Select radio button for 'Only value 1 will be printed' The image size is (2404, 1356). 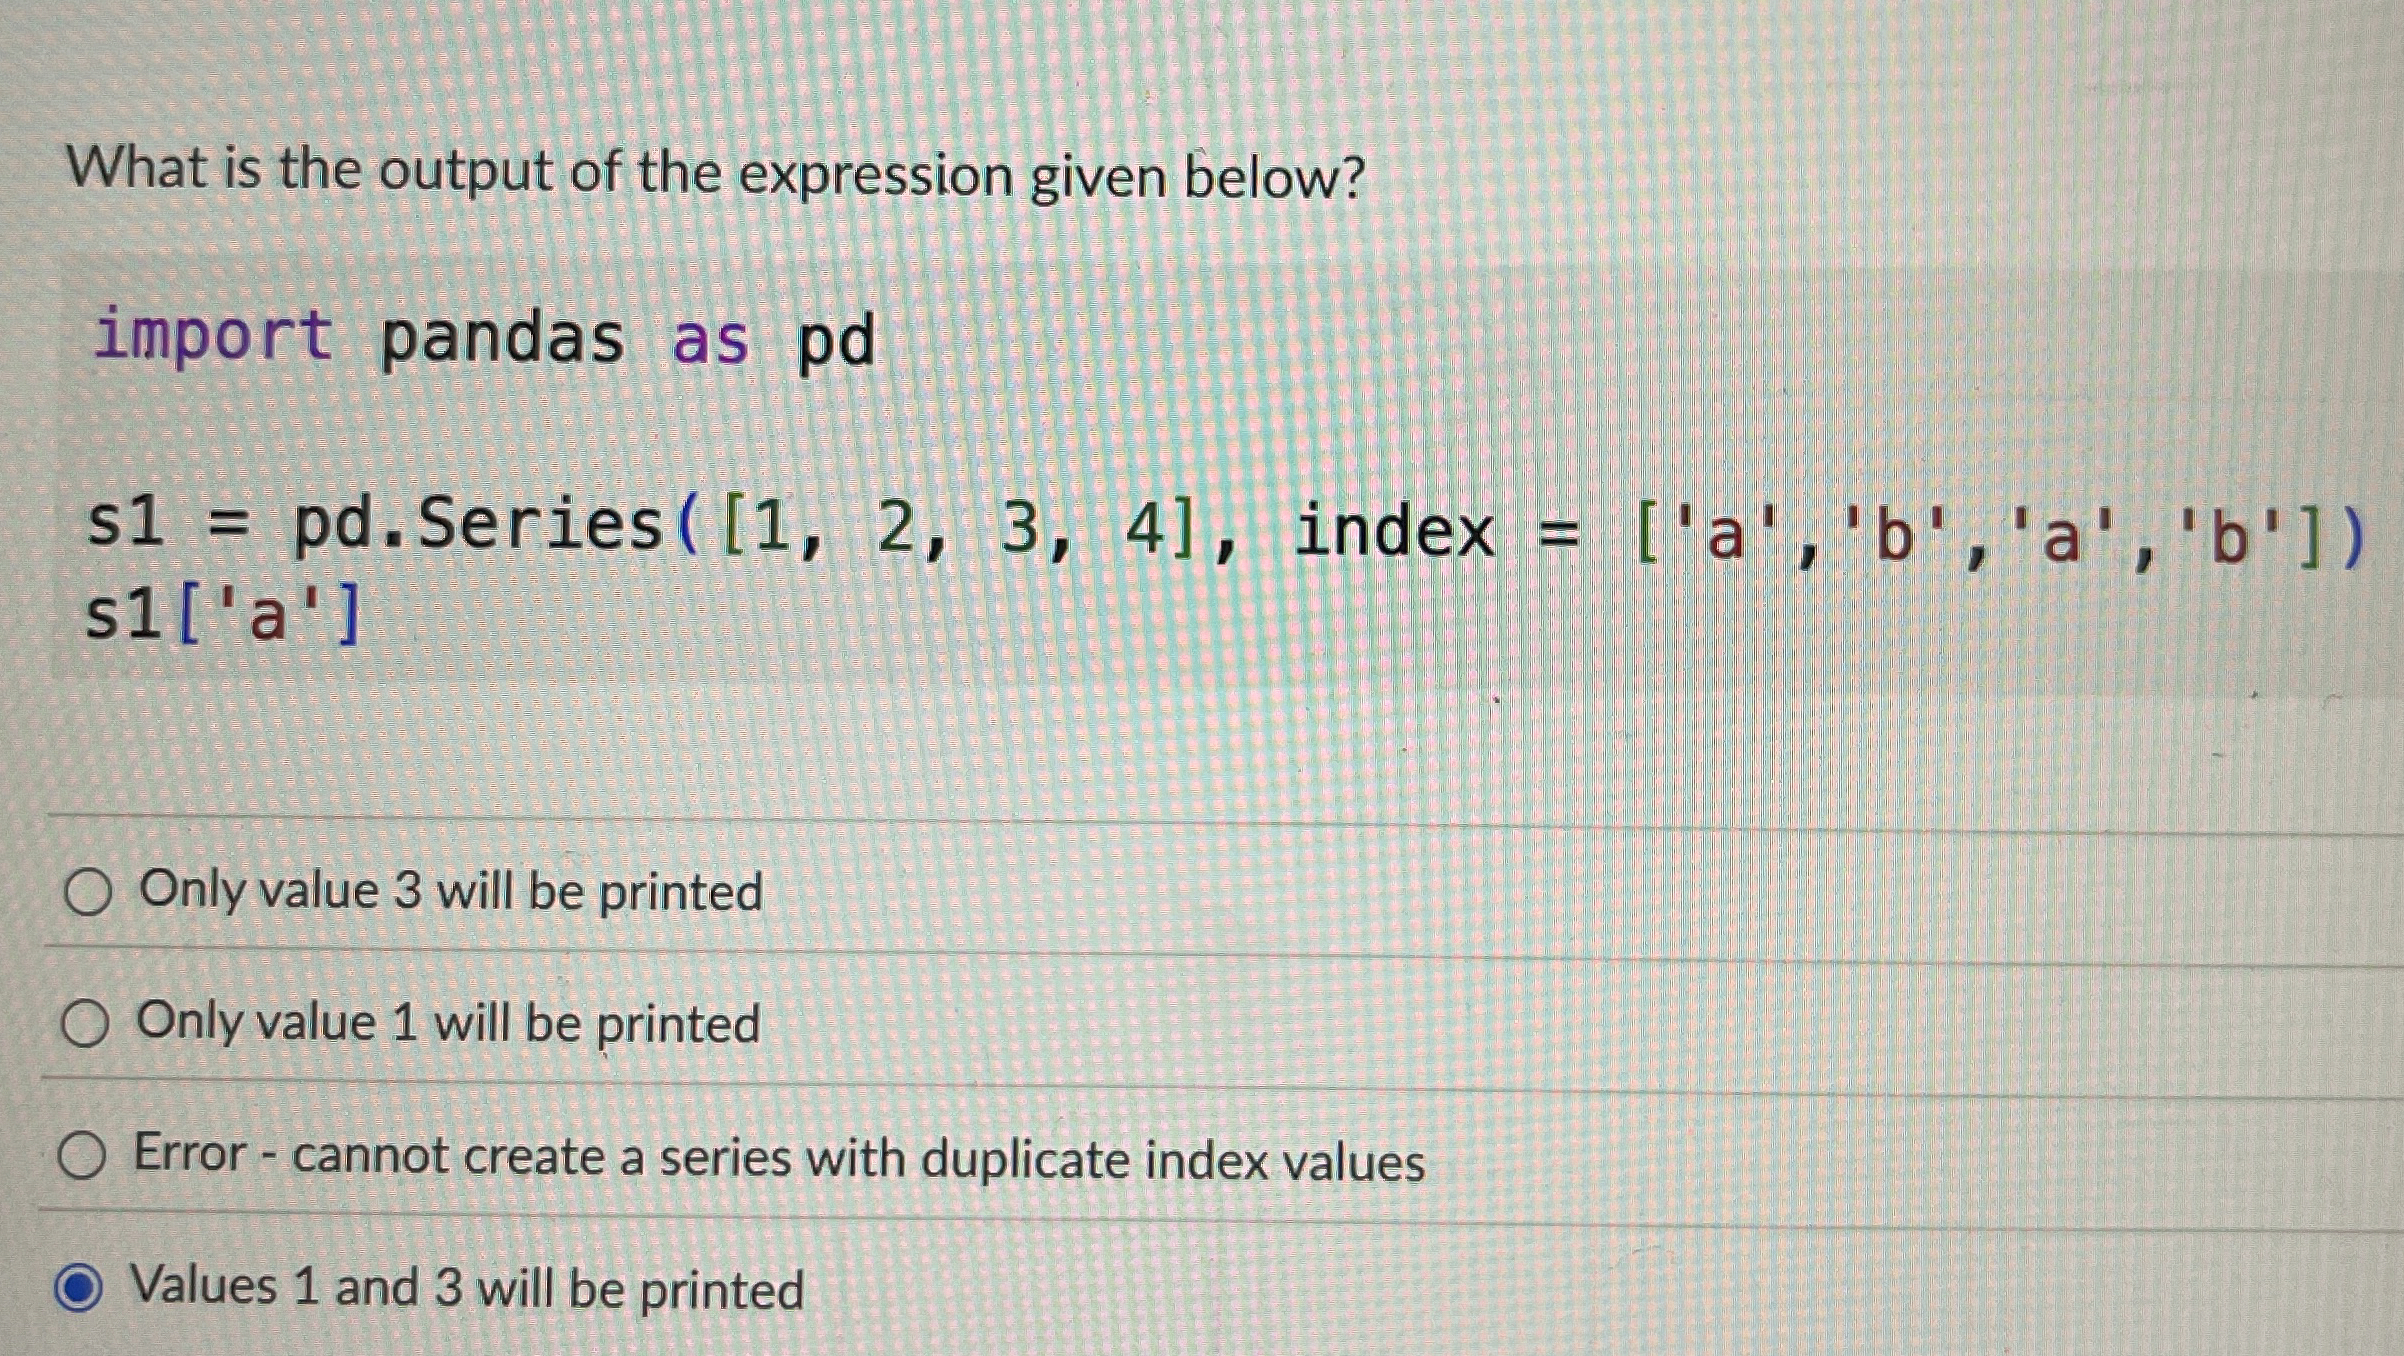point(88,1023)
